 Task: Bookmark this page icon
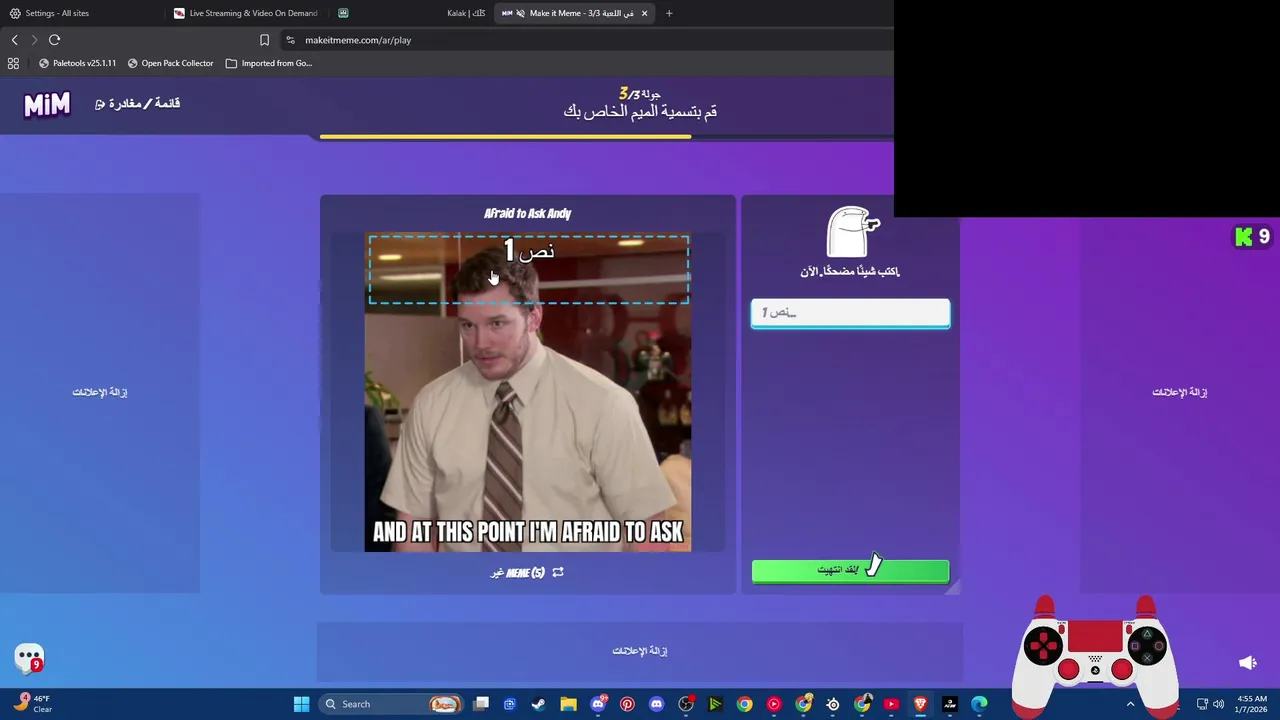pos(264,40)
